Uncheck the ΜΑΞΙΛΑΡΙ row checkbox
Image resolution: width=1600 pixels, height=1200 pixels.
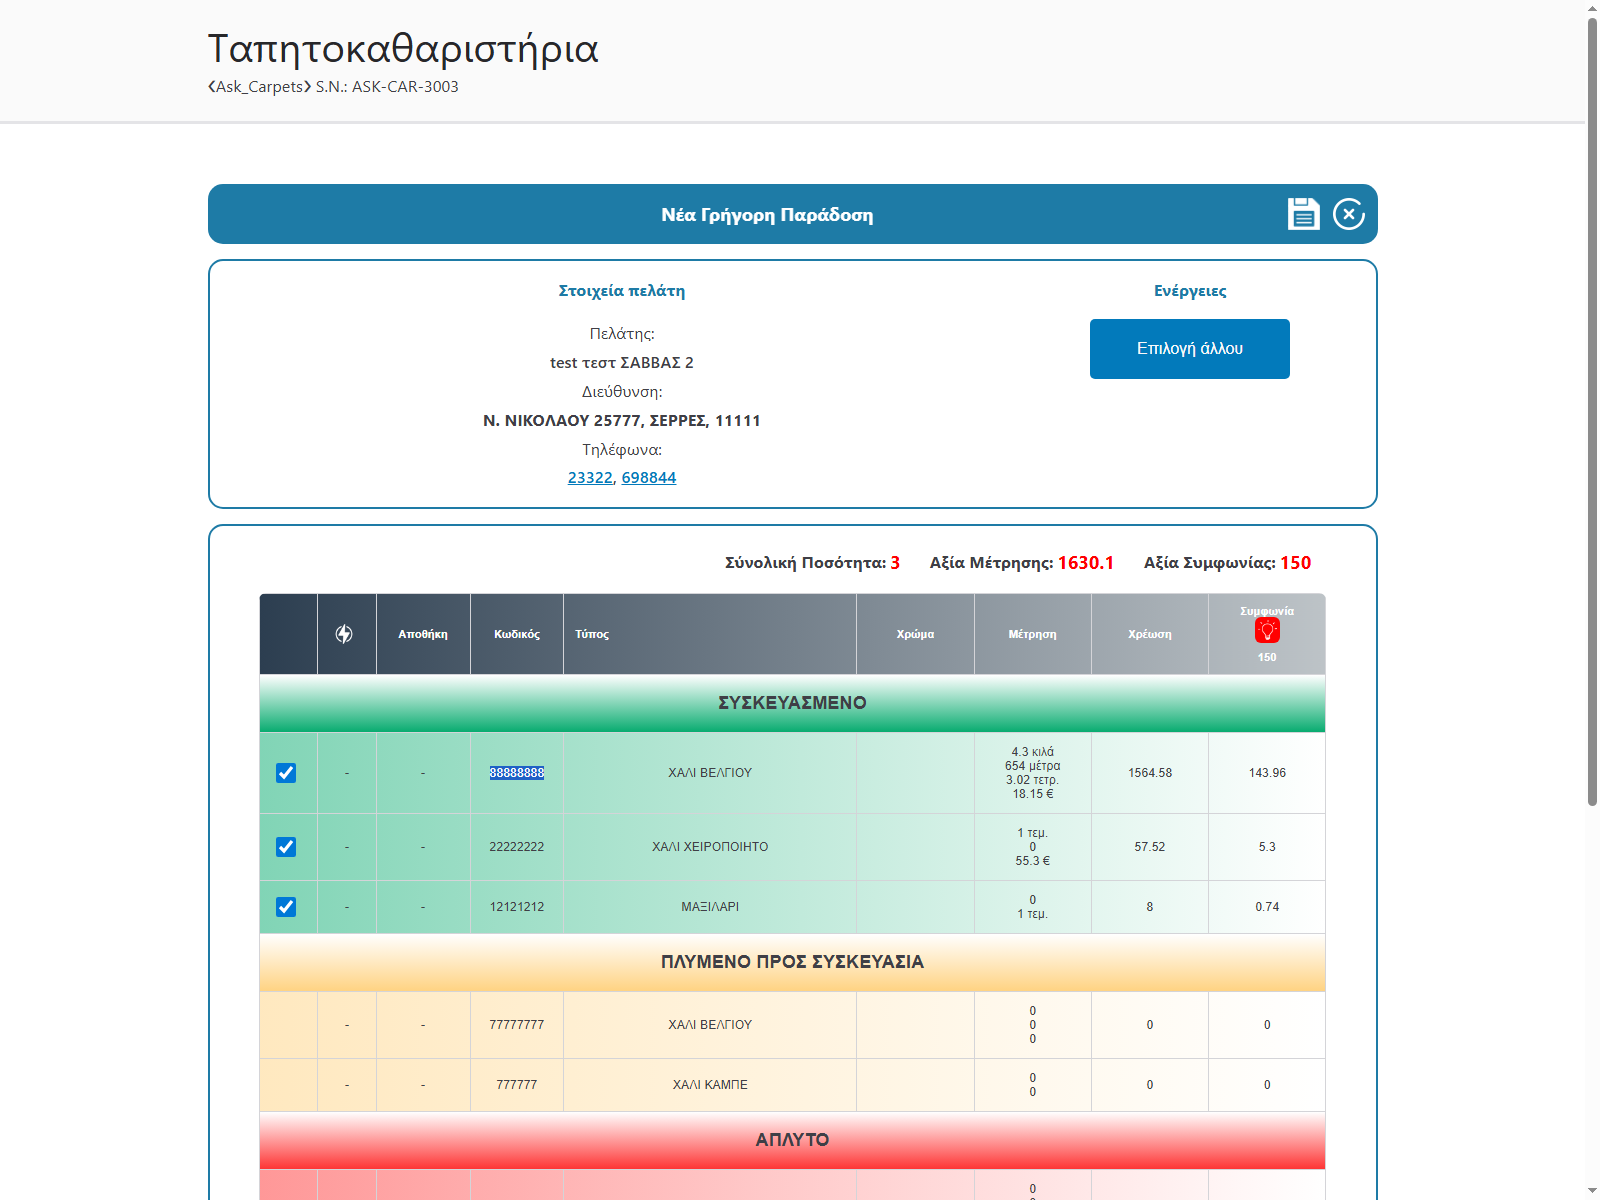286,907
